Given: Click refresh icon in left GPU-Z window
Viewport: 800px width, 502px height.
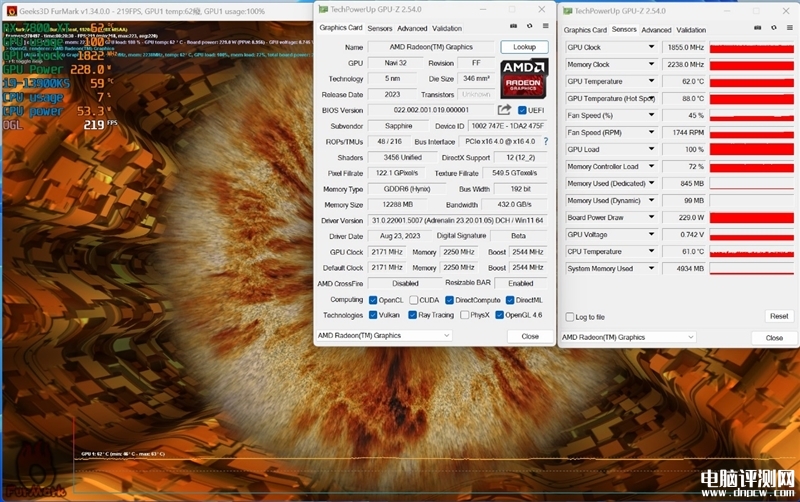Looking at the screenshot, I should click(530, 26).
